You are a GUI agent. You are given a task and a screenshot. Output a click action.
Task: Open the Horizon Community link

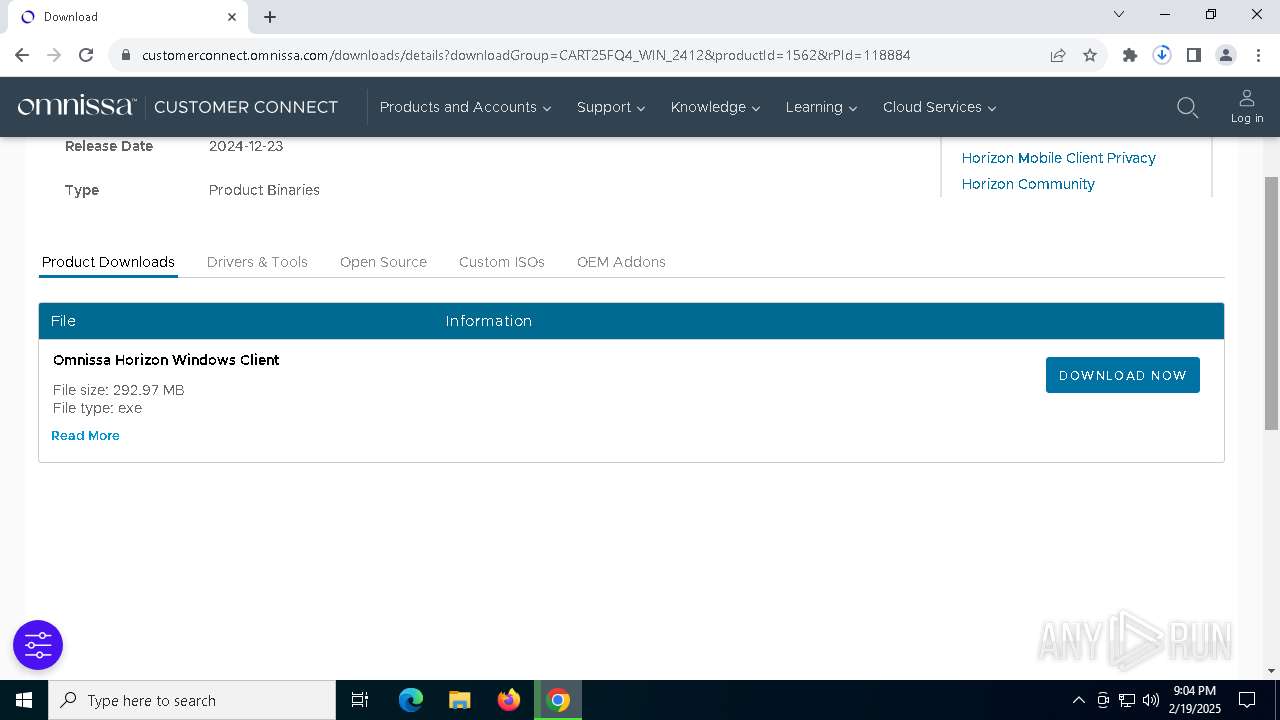click(x=1028, y=184)
